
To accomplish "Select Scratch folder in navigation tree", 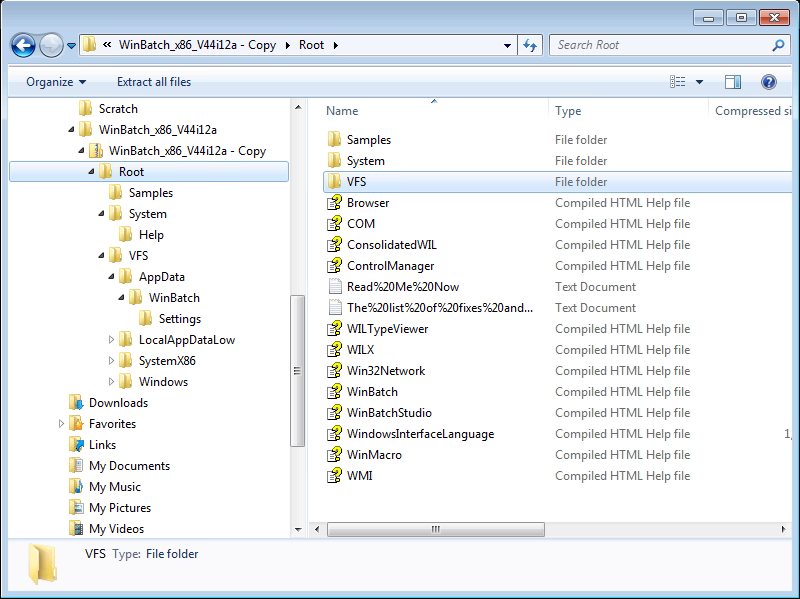I will coord(108,109).
